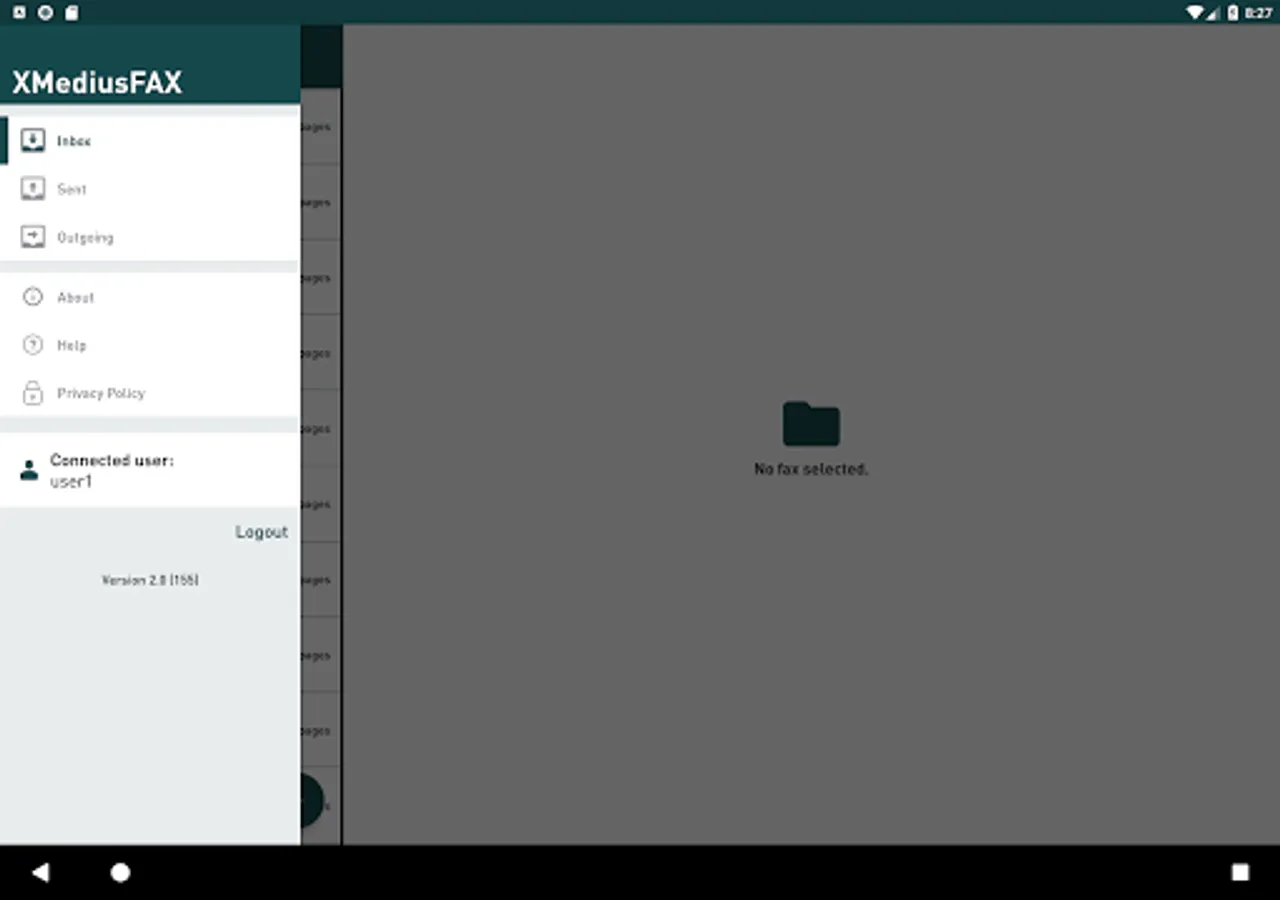
Task: Log out with the Logout button
Action: [262, 532]
